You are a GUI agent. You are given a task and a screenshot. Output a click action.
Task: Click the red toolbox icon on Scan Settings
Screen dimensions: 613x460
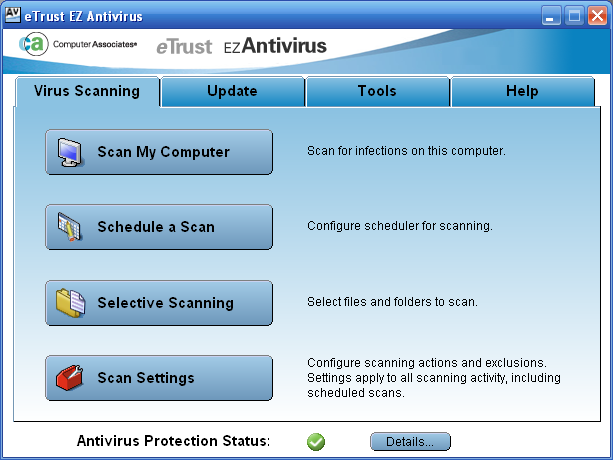pos(69,378)
